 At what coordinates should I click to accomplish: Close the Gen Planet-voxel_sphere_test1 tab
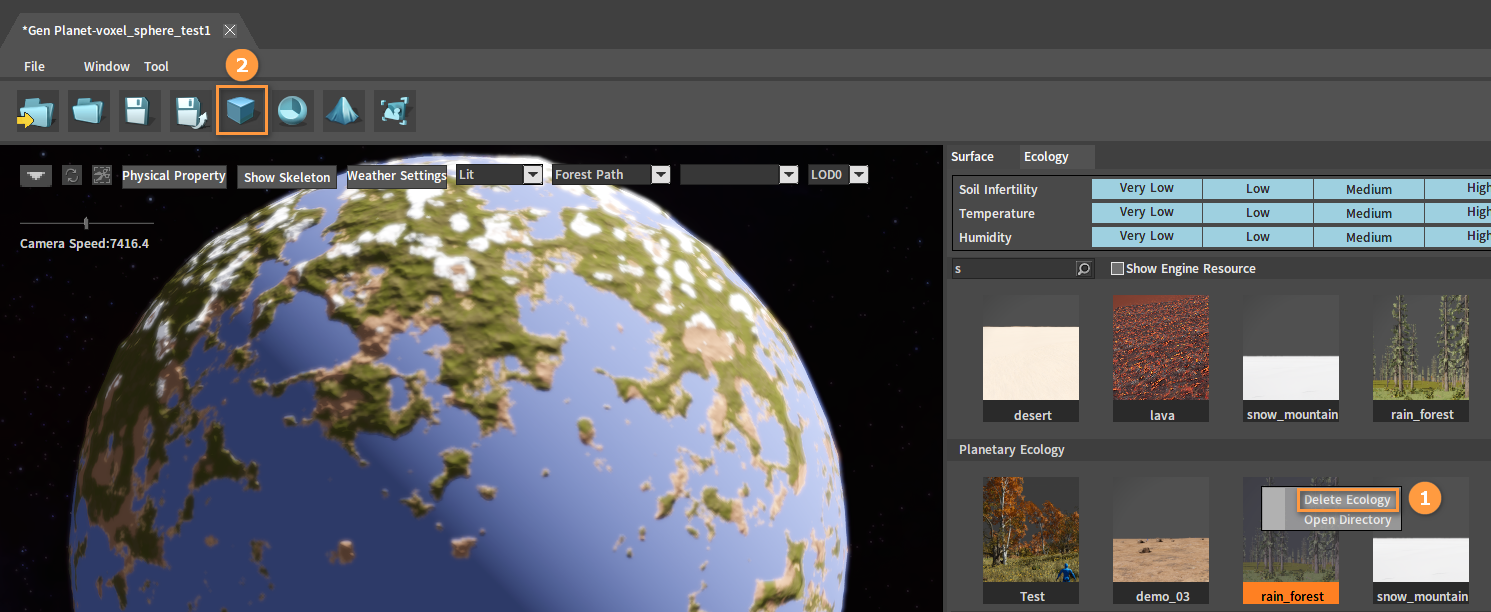click(229, 30)
